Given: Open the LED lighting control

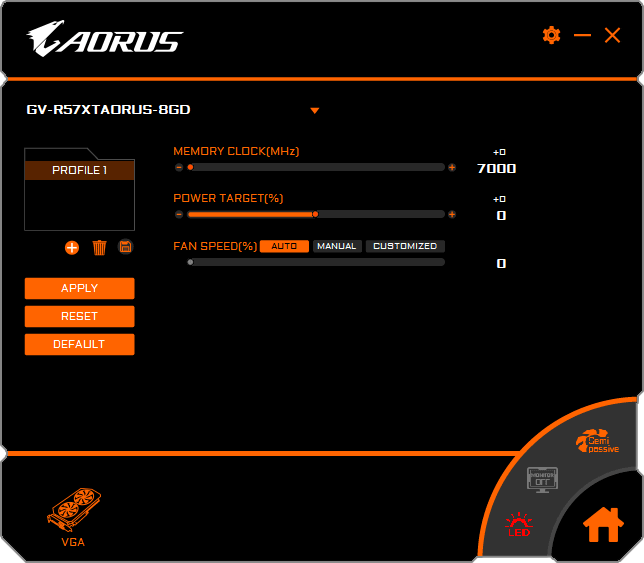Looking at the screenshot, I should tap(519, 525).
